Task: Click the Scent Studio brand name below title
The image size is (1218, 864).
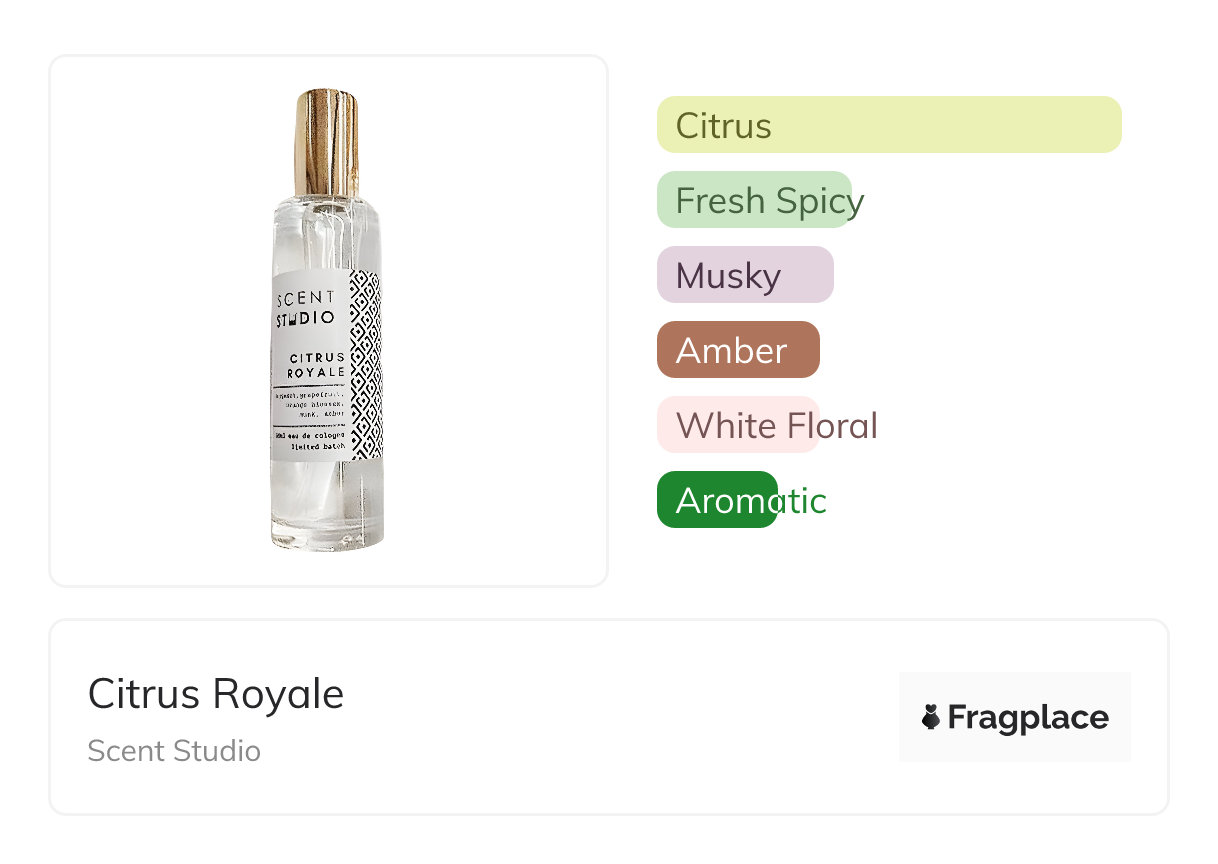Action: [174, 751]
